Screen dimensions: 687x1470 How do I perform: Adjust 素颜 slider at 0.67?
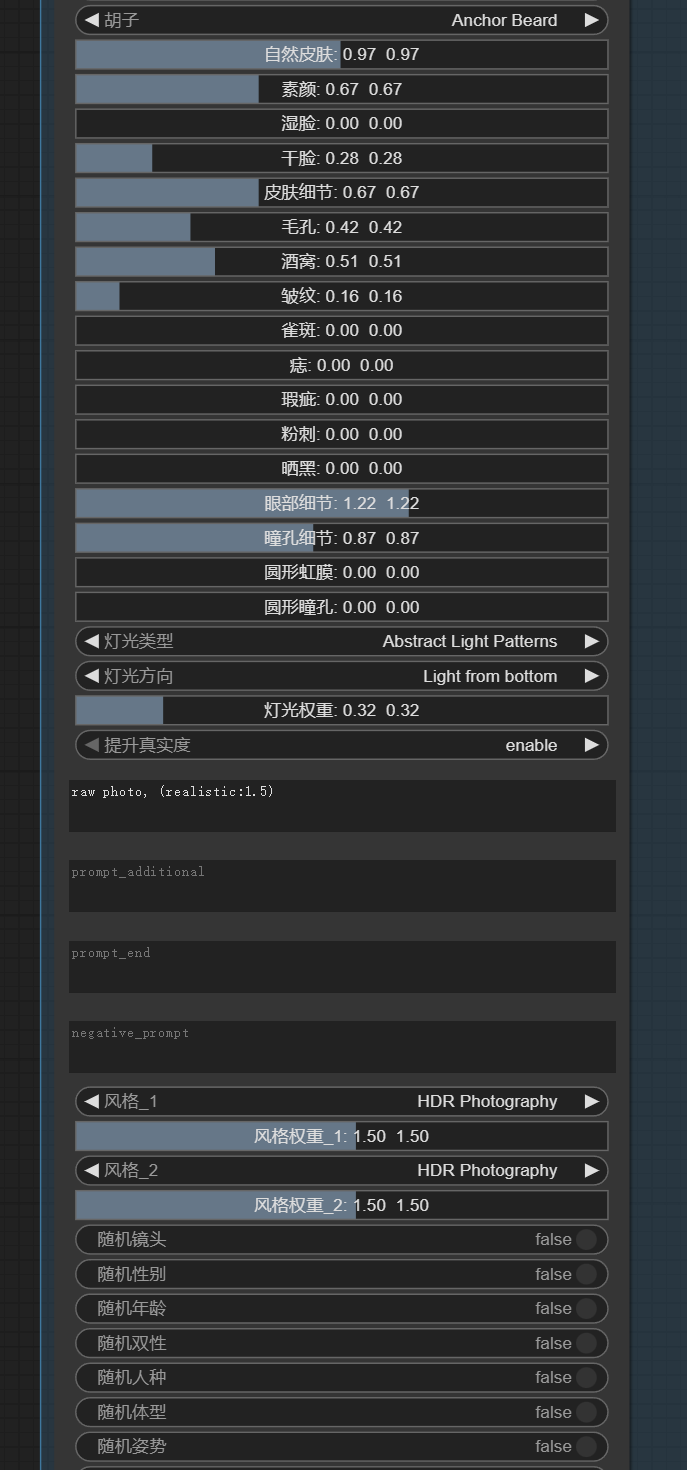342,89
